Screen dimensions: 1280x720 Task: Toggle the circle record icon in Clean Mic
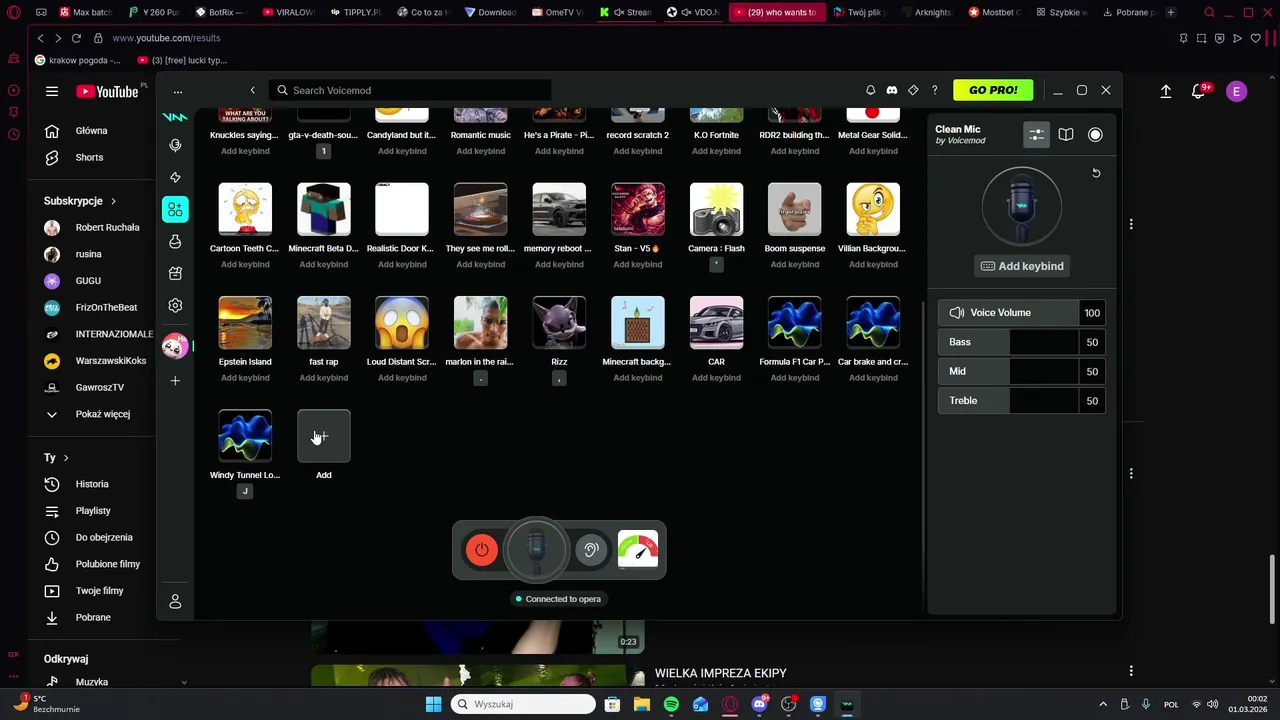pos(1095,134)
